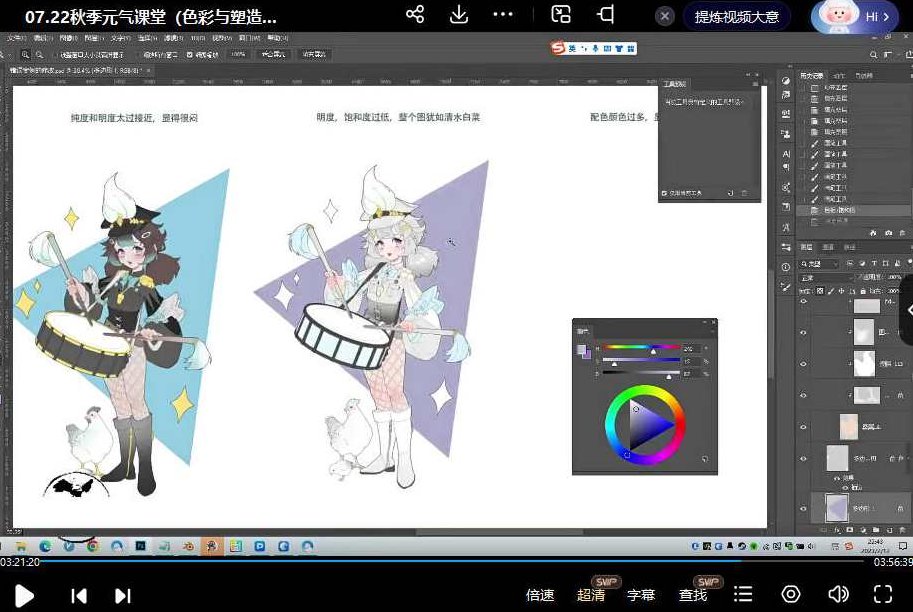Toggle the checkbox in the tool presets panel
This screenshot has height=612, width=913.
pos(665,193)
